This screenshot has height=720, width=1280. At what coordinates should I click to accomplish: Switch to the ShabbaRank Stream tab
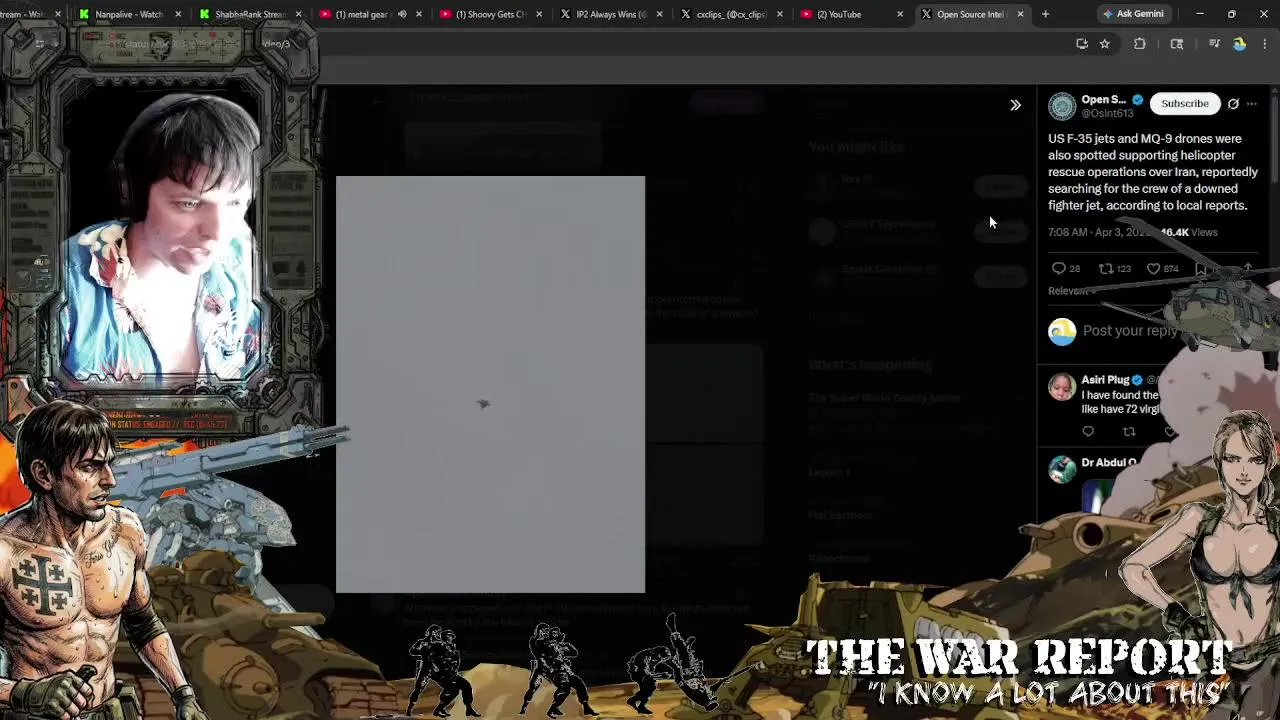tap(248, 14)
